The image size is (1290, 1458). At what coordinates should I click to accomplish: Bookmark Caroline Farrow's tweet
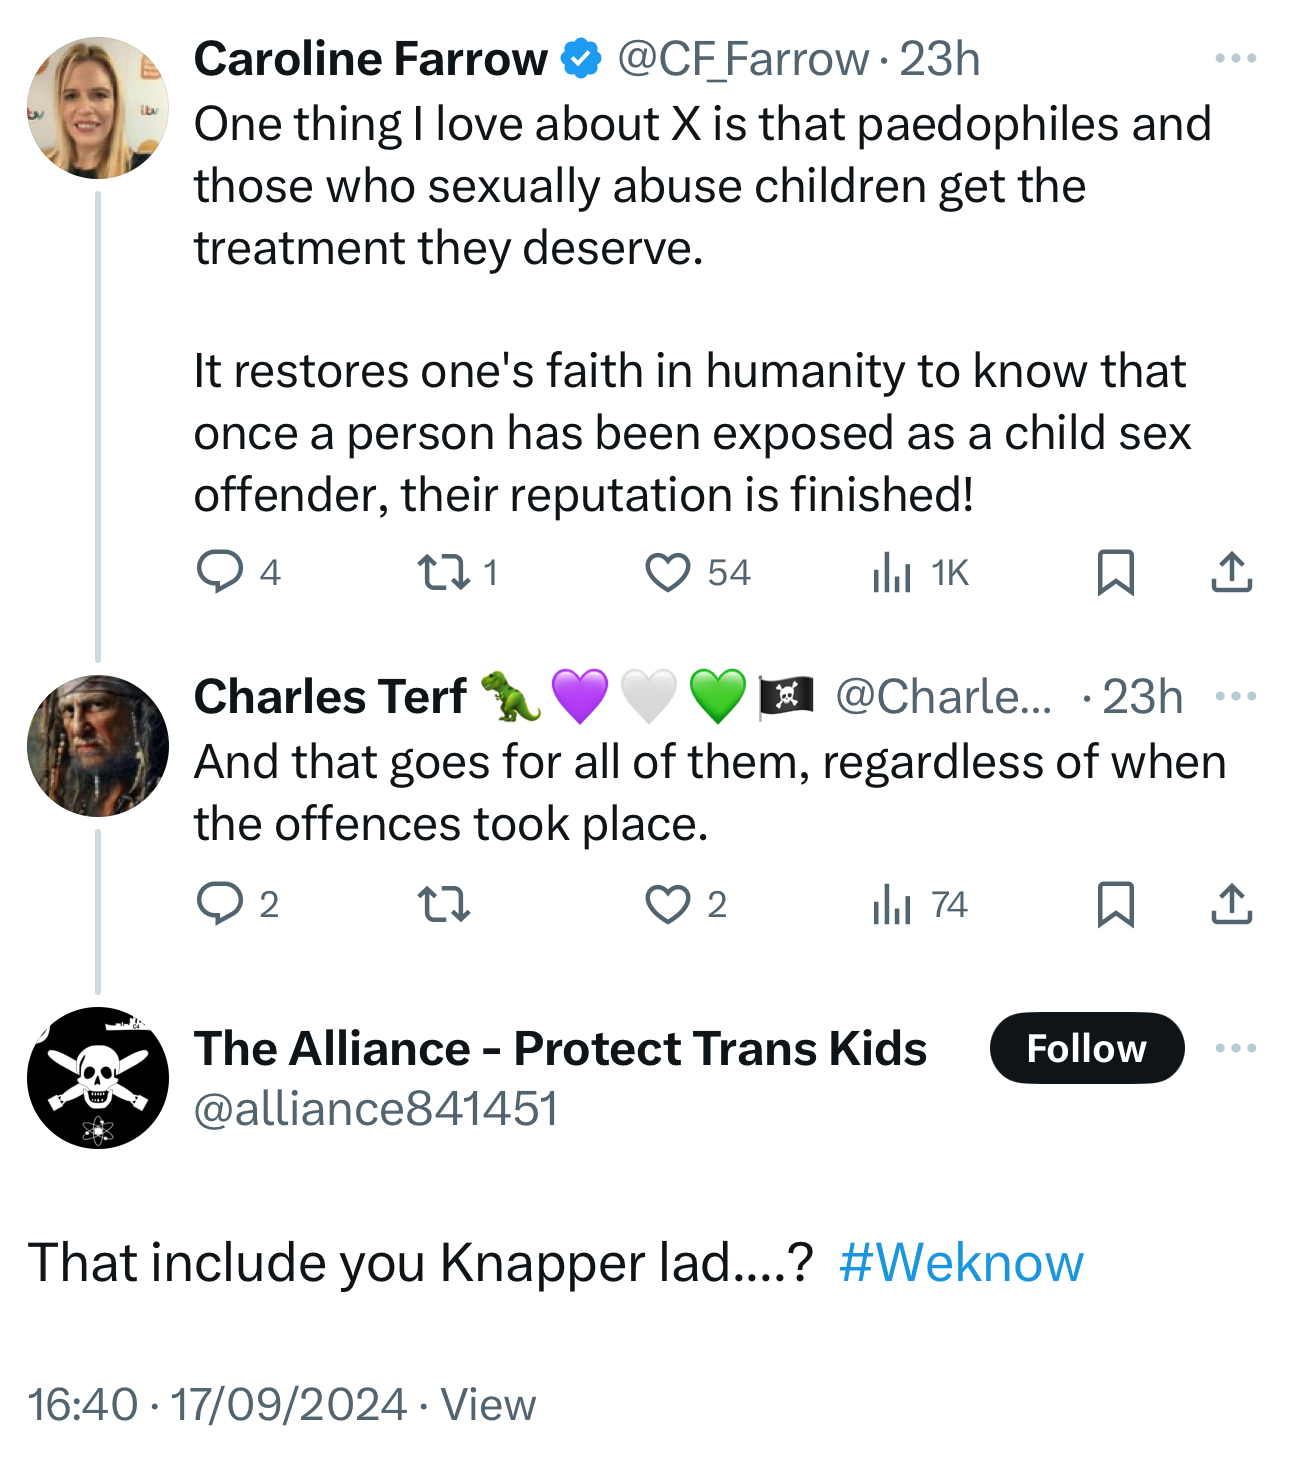click(1115, 572)
